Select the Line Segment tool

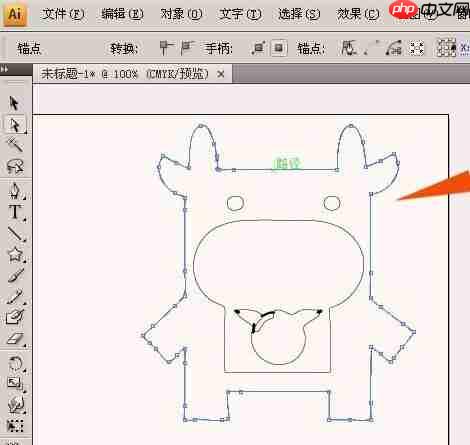point(15,234)
